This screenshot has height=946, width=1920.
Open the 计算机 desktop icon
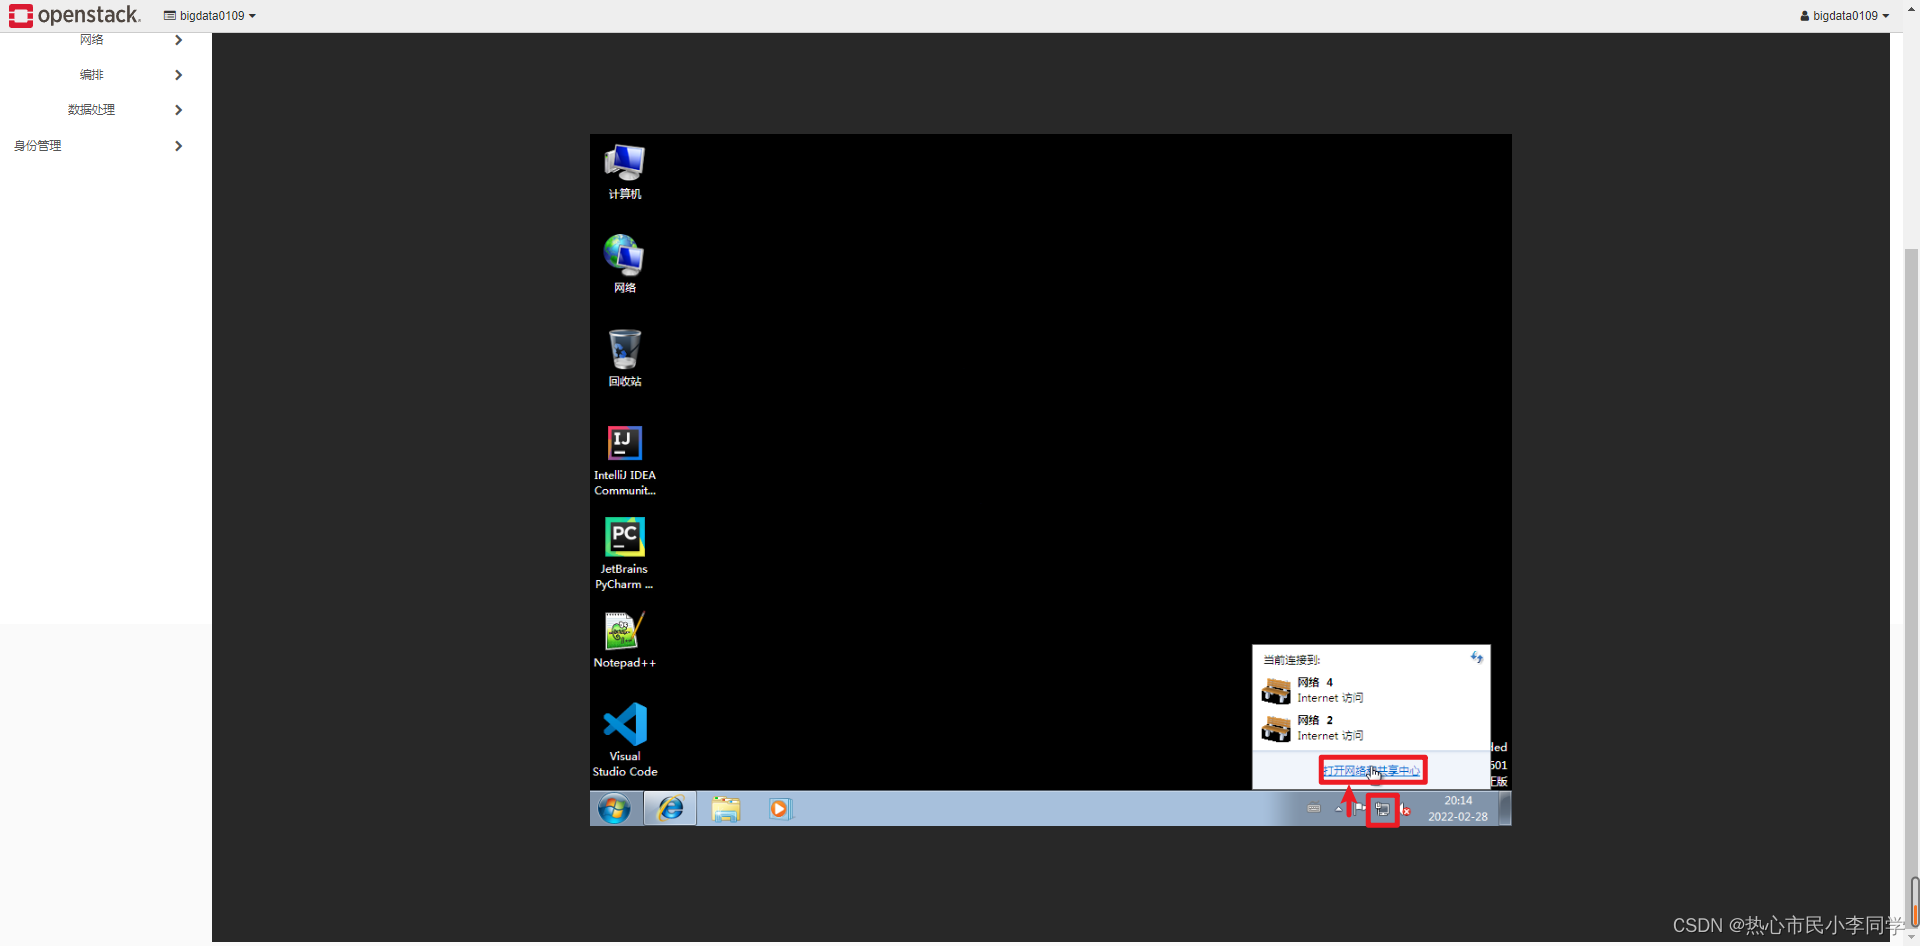tap(625, 172)
